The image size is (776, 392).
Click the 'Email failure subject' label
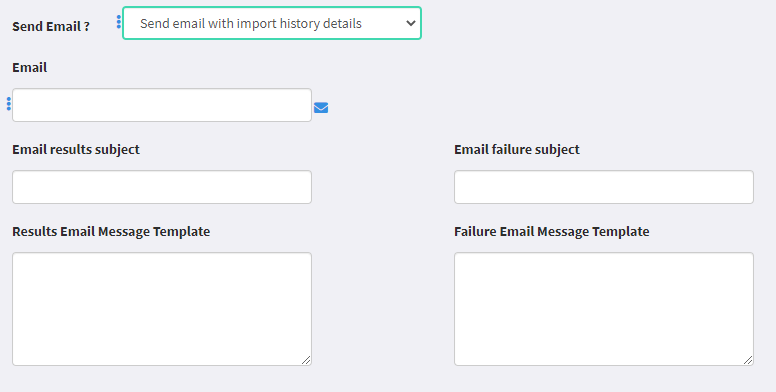517,149
